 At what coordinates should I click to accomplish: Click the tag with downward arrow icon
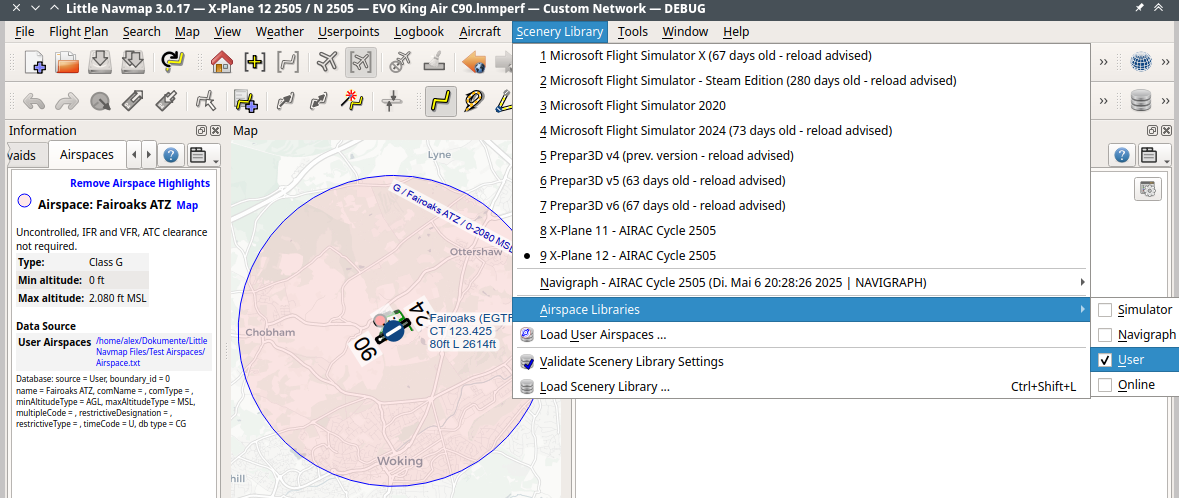tap(165, 101)
